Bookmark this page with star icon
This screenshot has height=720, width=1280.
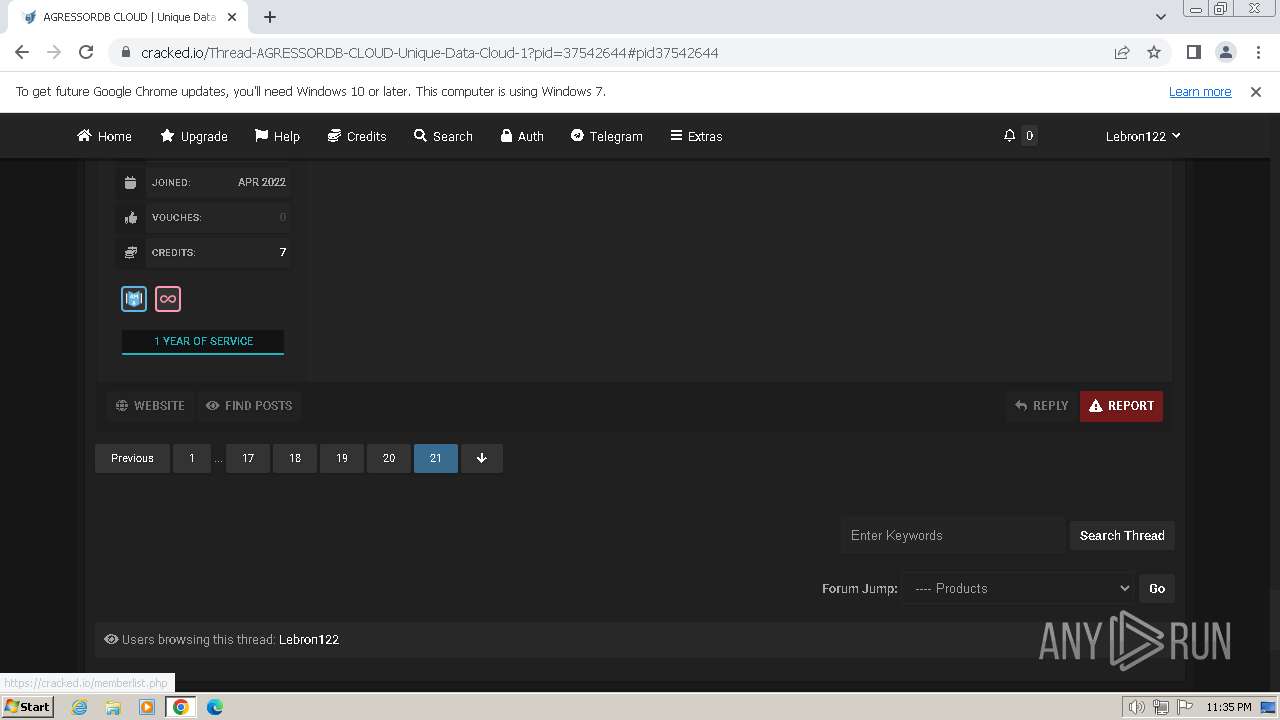coord(1154,52)
